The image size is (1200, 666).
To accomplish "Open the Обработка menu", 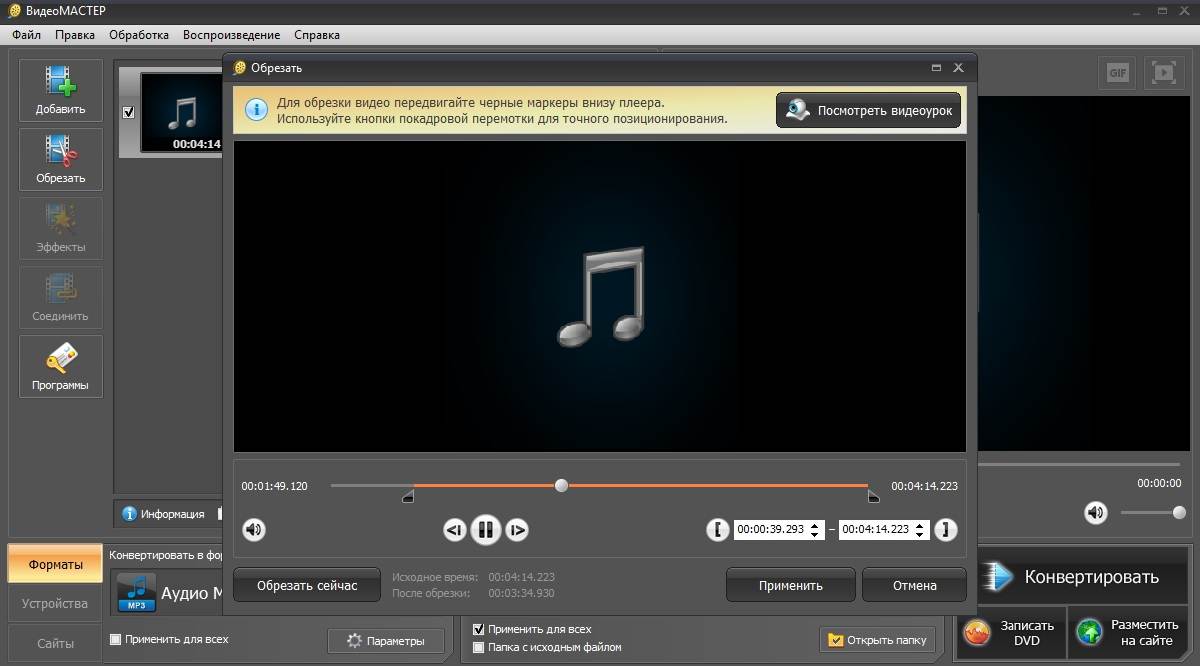I will pos(138,34).
